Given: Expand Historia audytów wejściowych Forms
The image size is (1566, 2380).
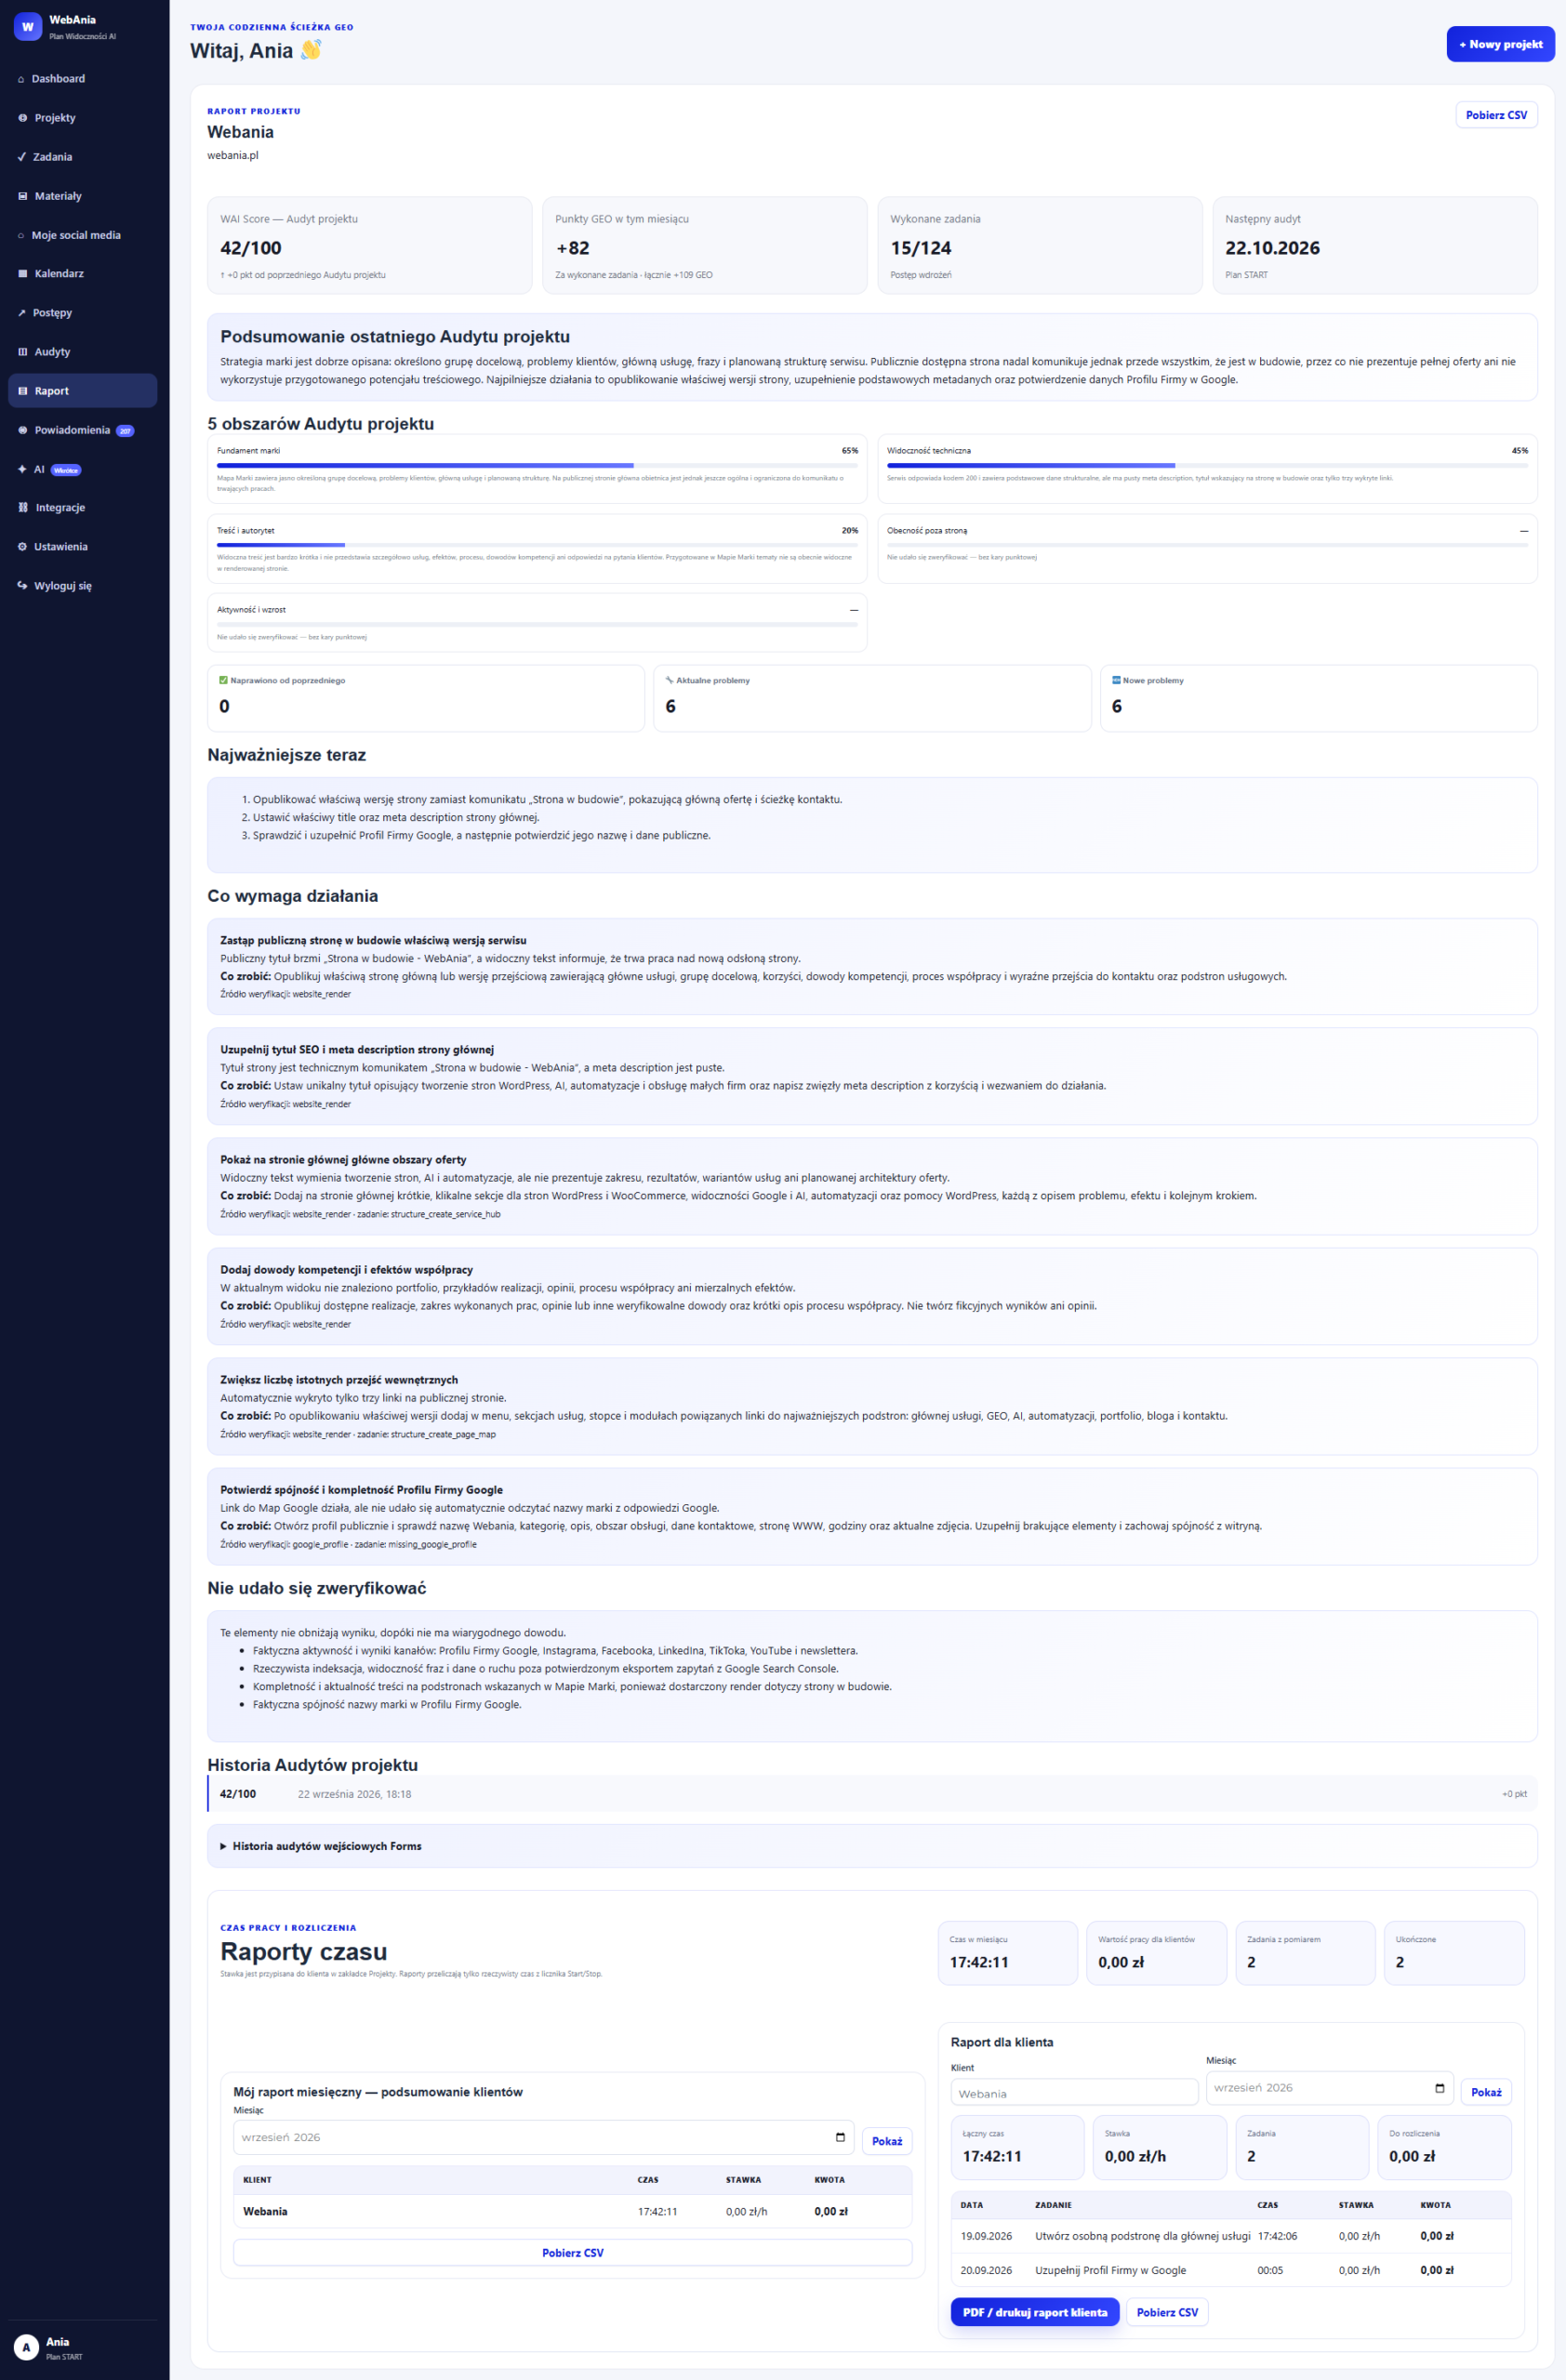Looking at the screenshot, I should (x=872, y=1846).
